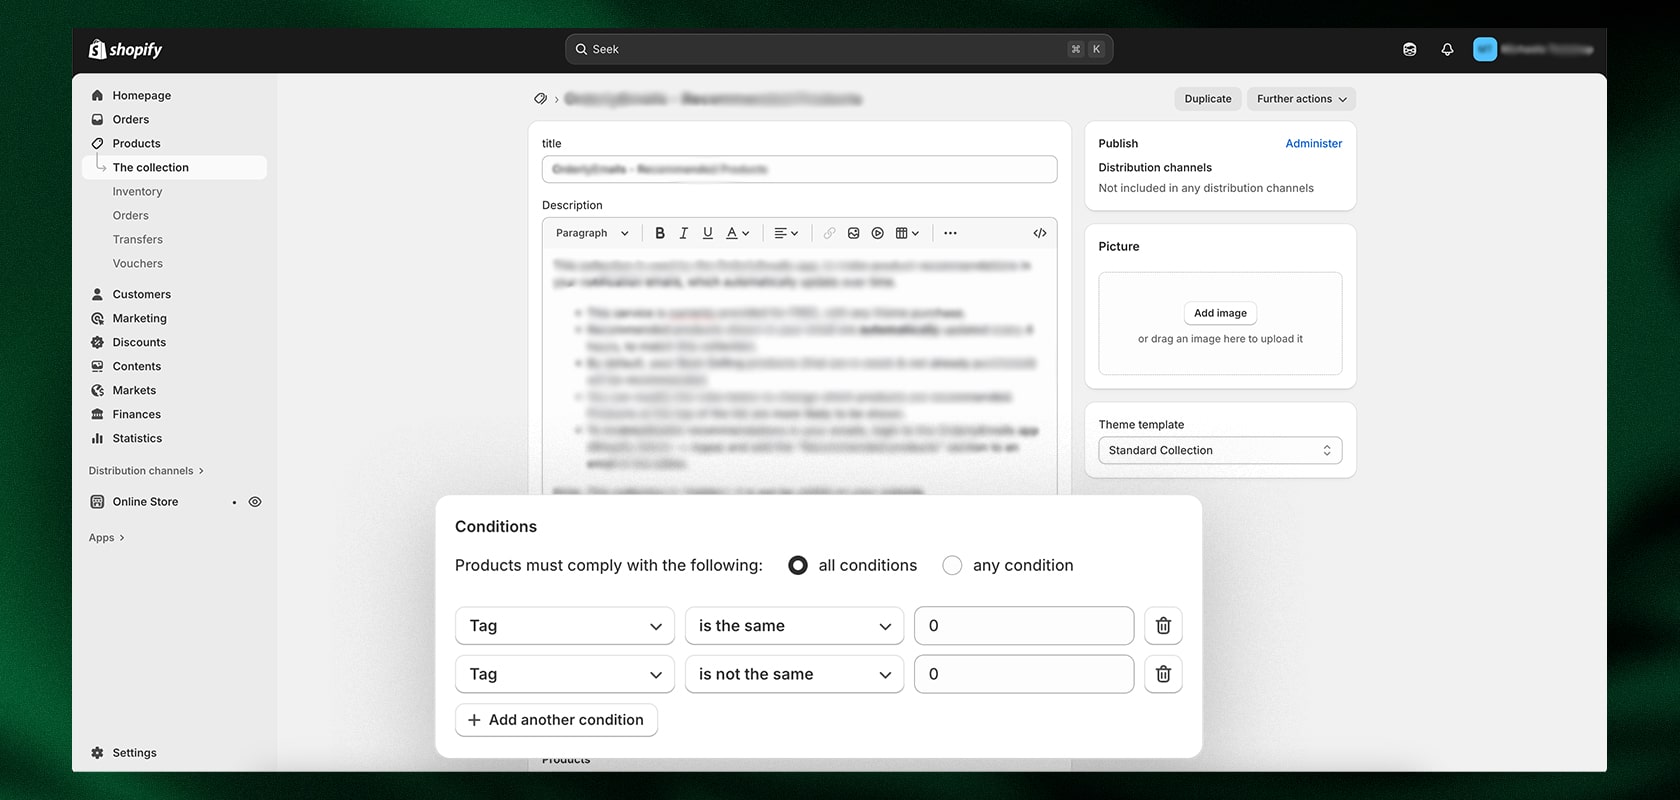Open Statistics in sidebar
1680x800 pixels.
tap(137, 439)
